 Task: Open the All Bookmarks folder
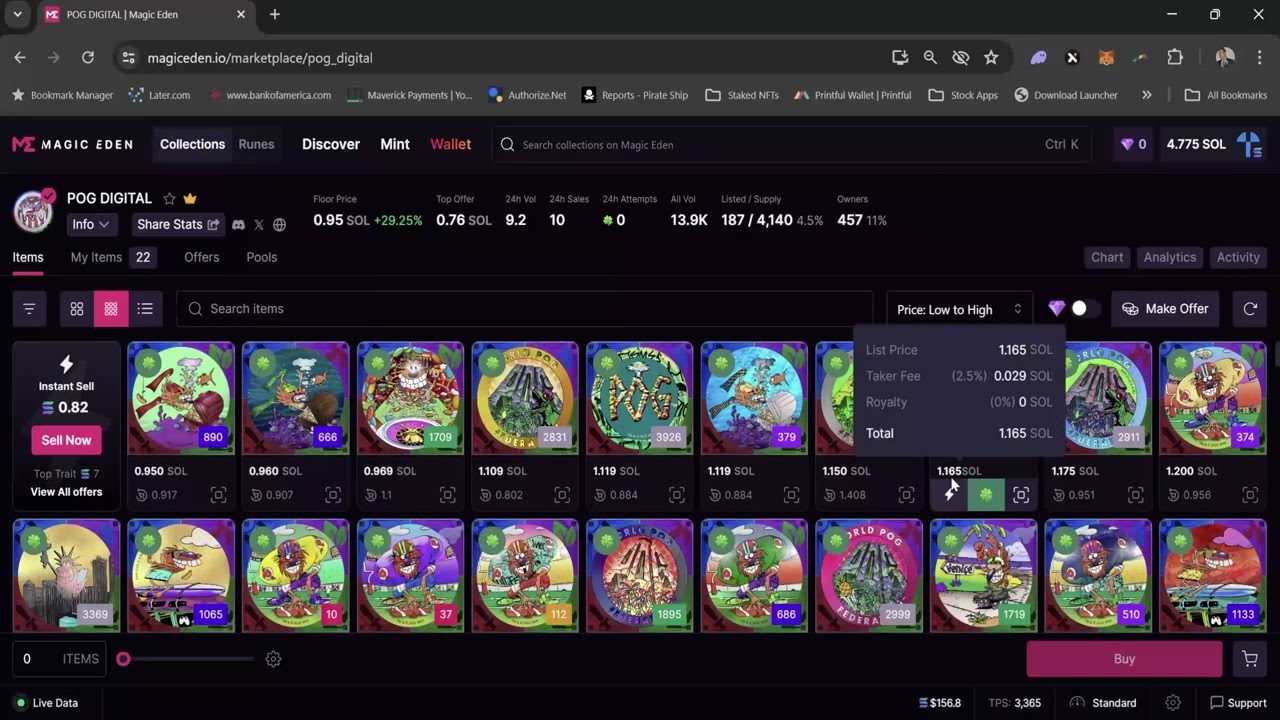point(1226,95)
